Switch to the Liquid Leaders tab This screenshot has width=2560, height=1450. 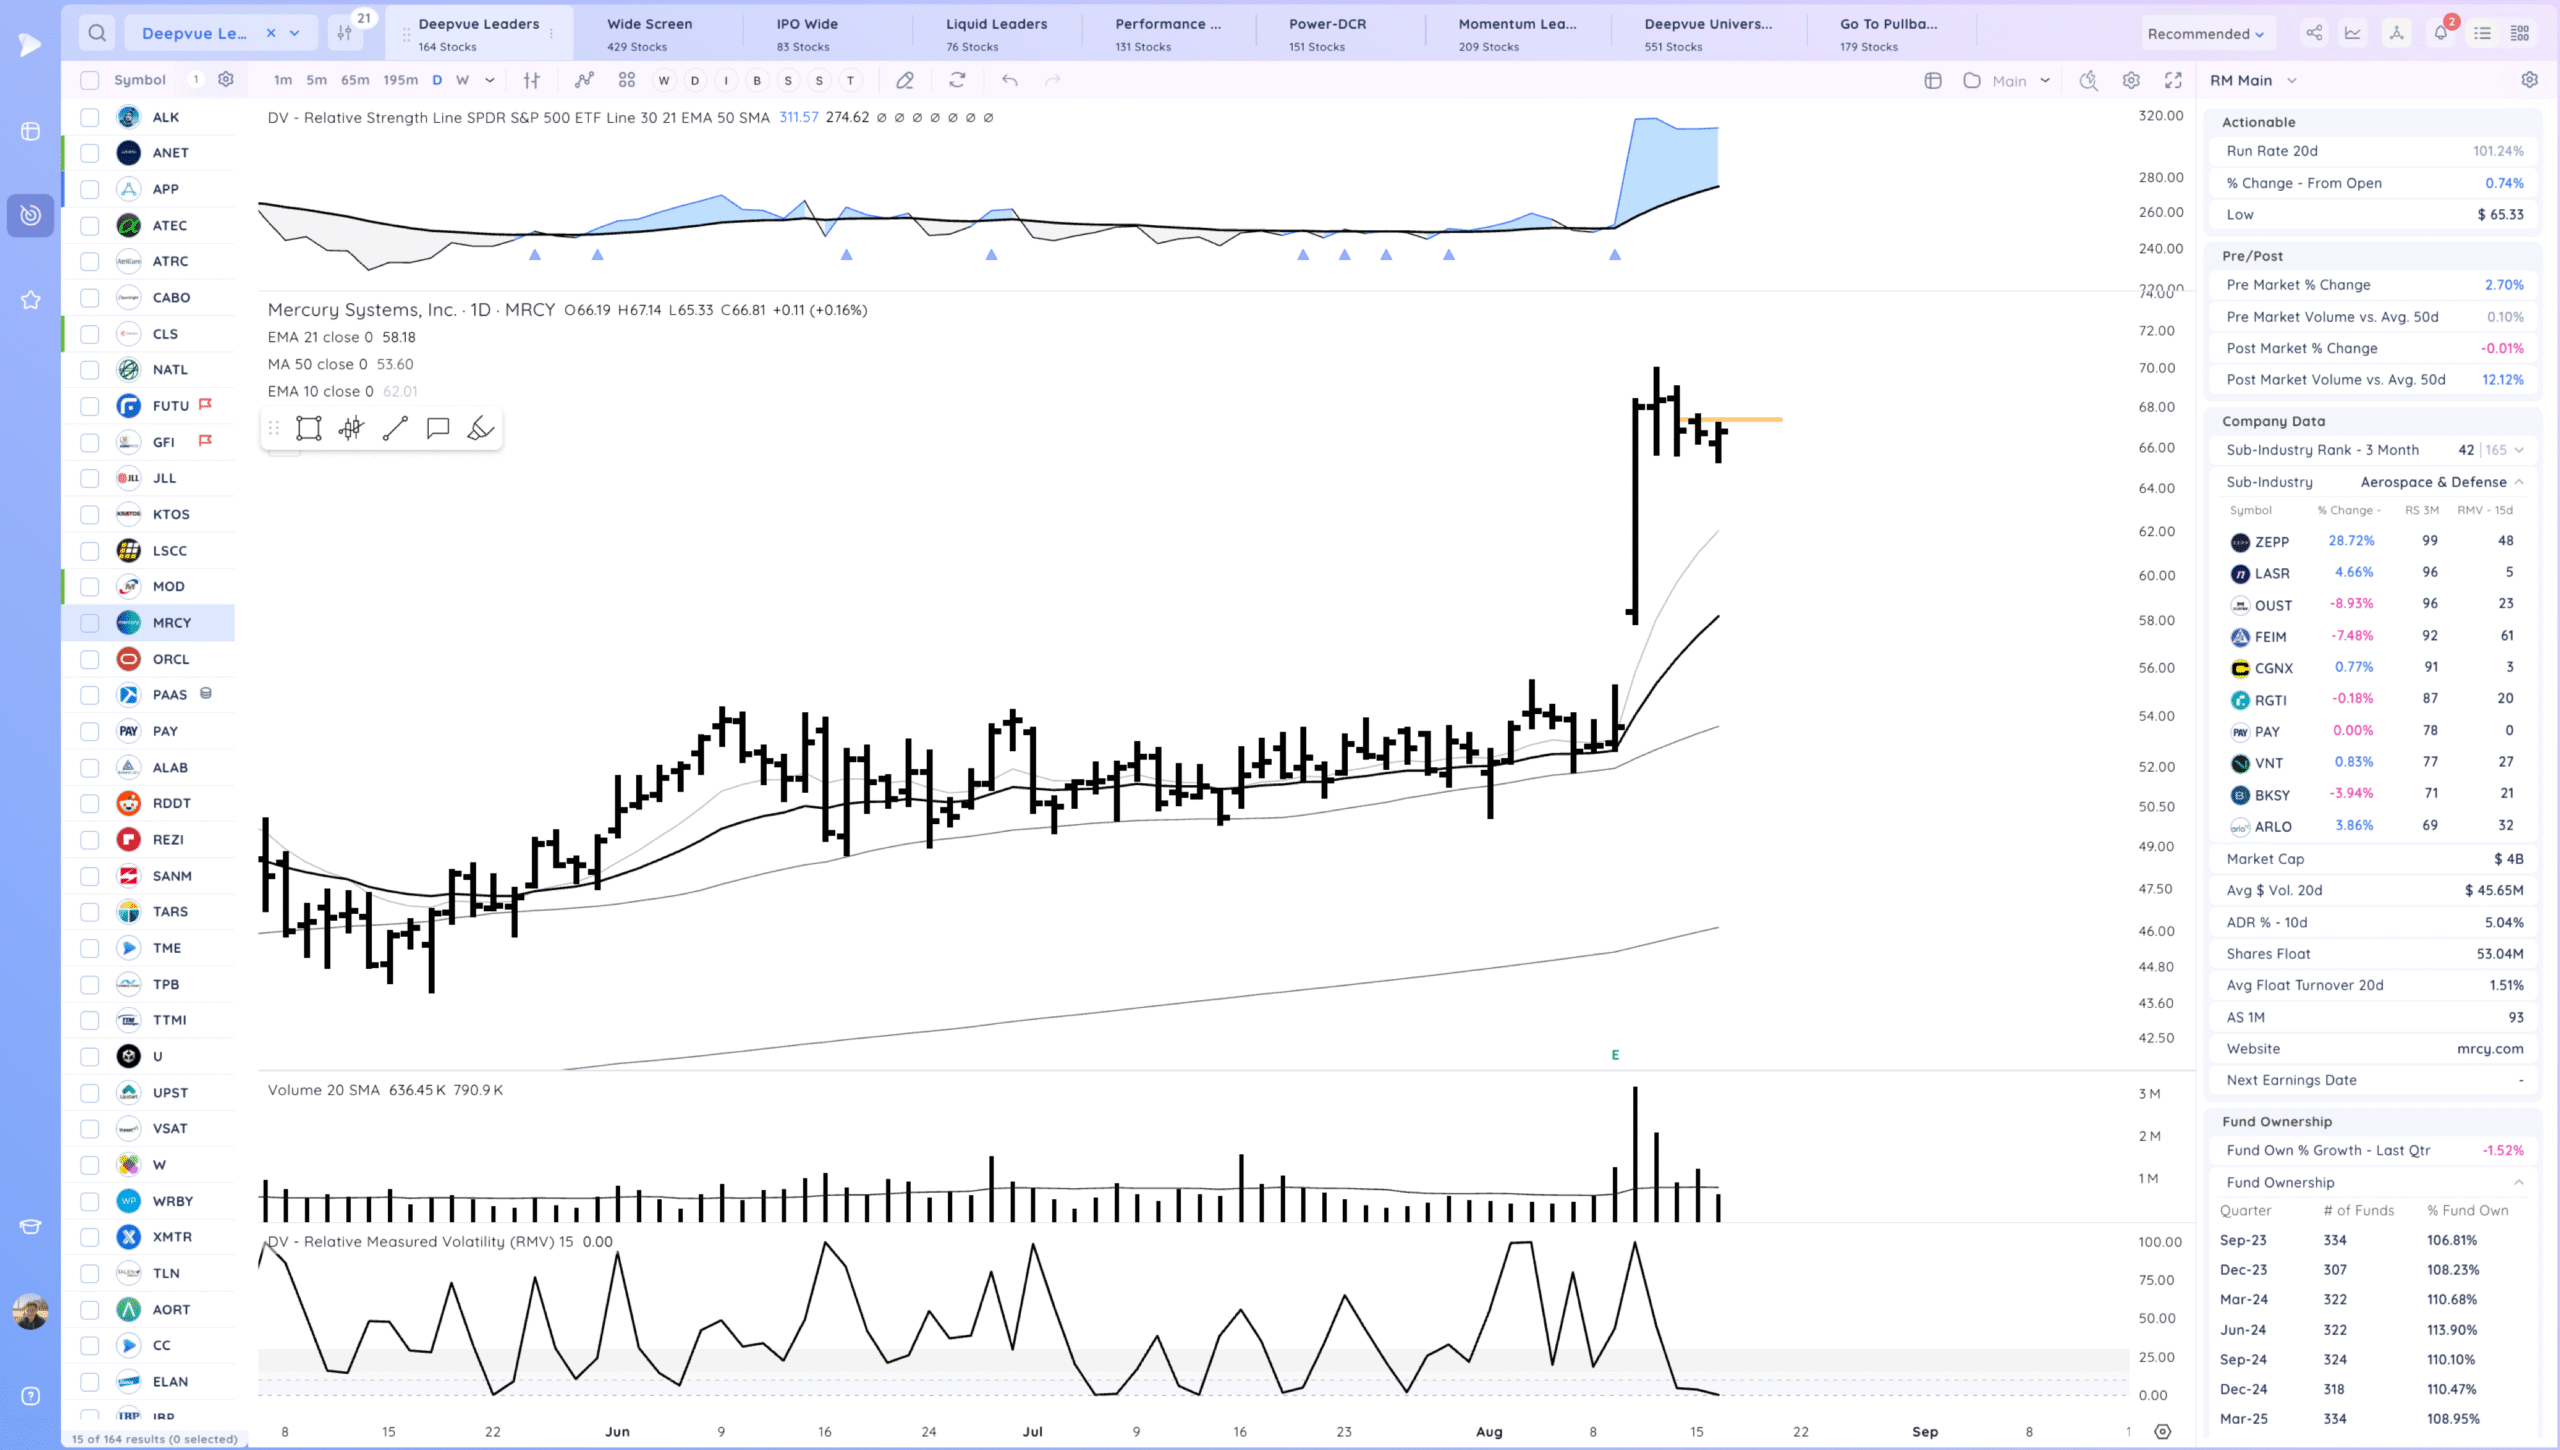995,33
